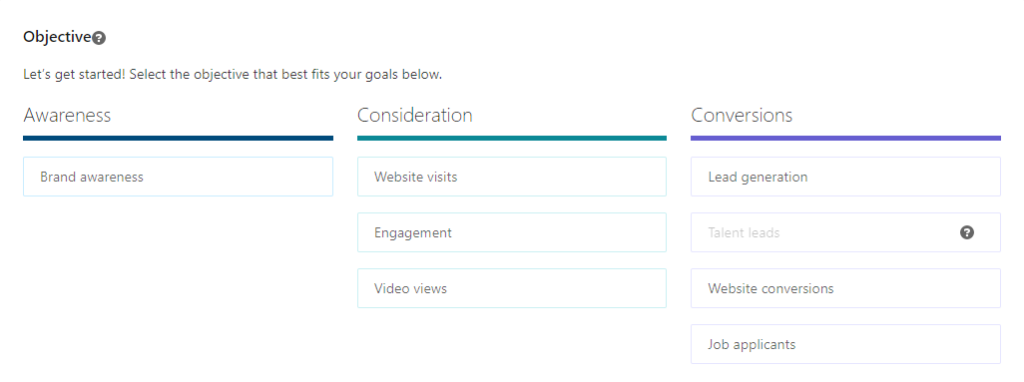1024x382 pixels.
Task: Click the Awareness column heading
Action: click(x=67, y=116)
